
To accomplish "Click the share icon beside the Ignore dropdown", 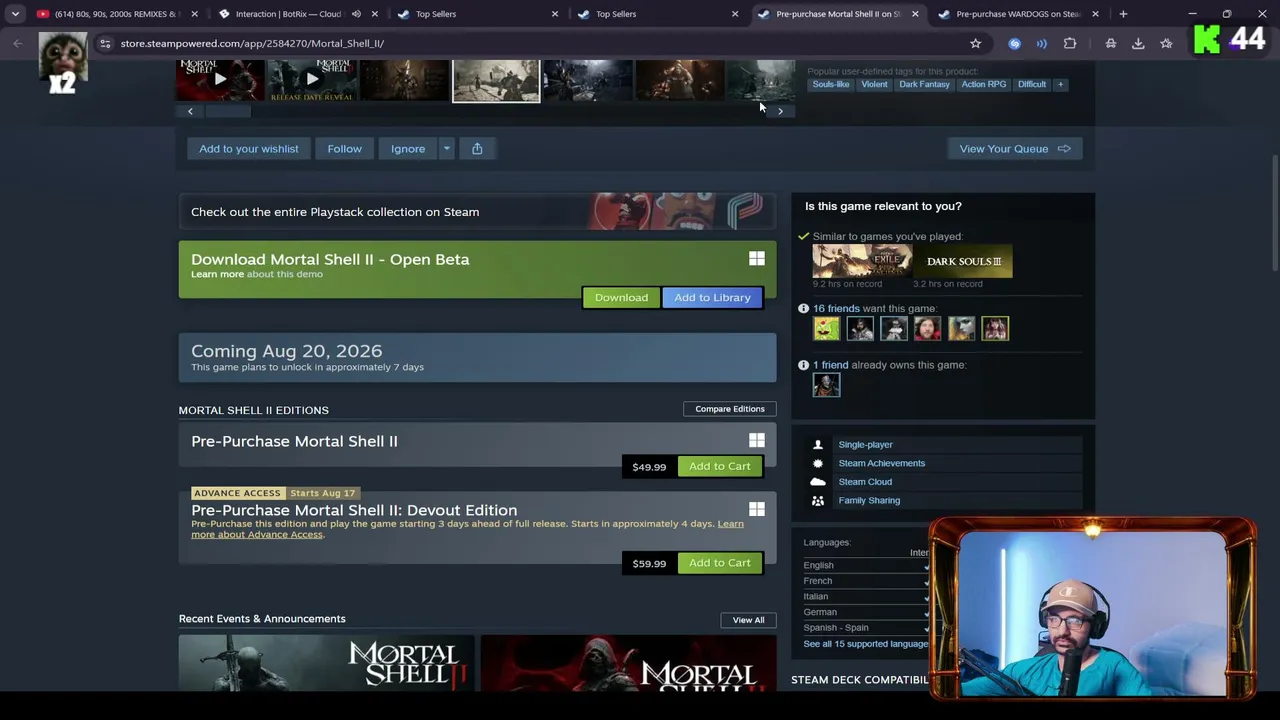I will 477,149.
